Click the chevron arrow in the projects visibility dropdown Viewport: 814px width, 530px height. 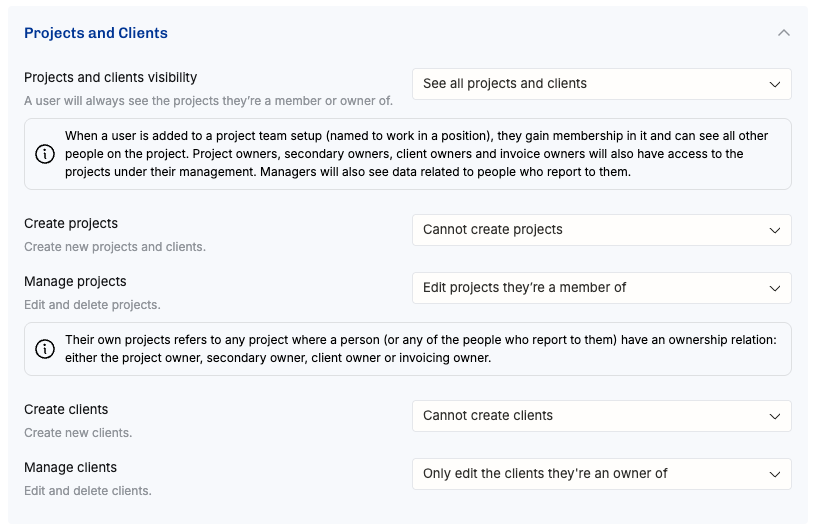(x=775, y=85)
